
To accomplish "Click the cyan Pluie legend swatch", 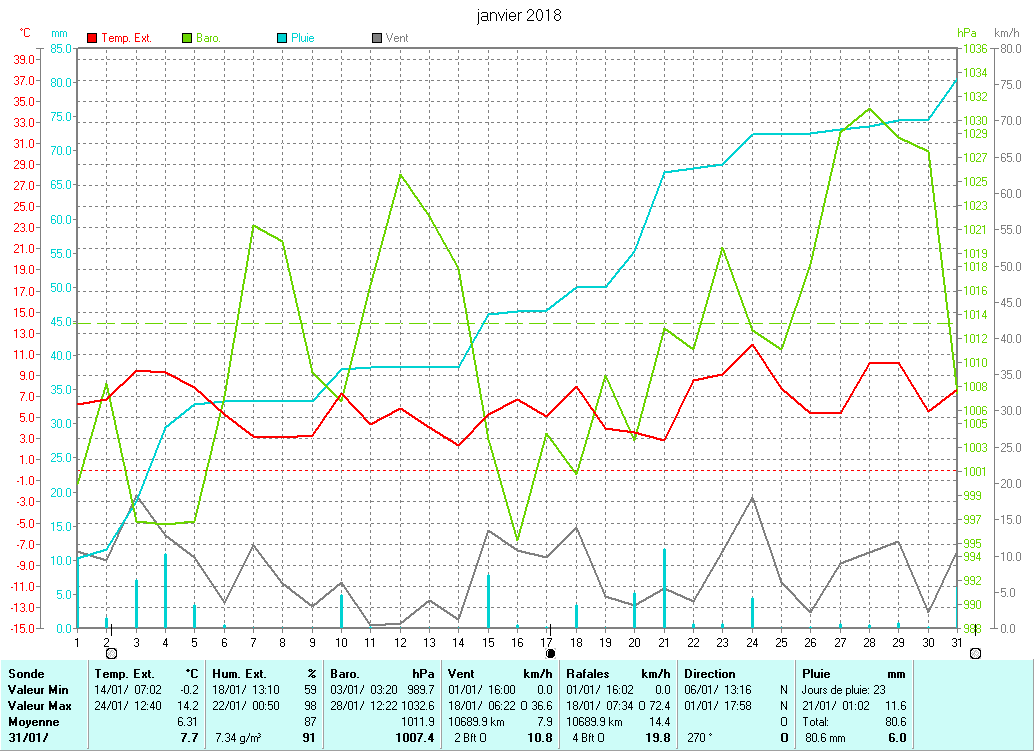I will (x=282, y=38).
